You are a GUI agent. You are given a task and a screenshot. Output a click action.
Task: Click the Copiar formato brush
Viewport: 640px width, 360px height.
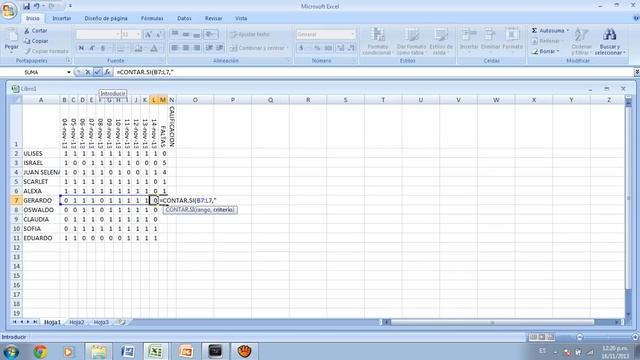pyautogui.click(x=27, y=51)
